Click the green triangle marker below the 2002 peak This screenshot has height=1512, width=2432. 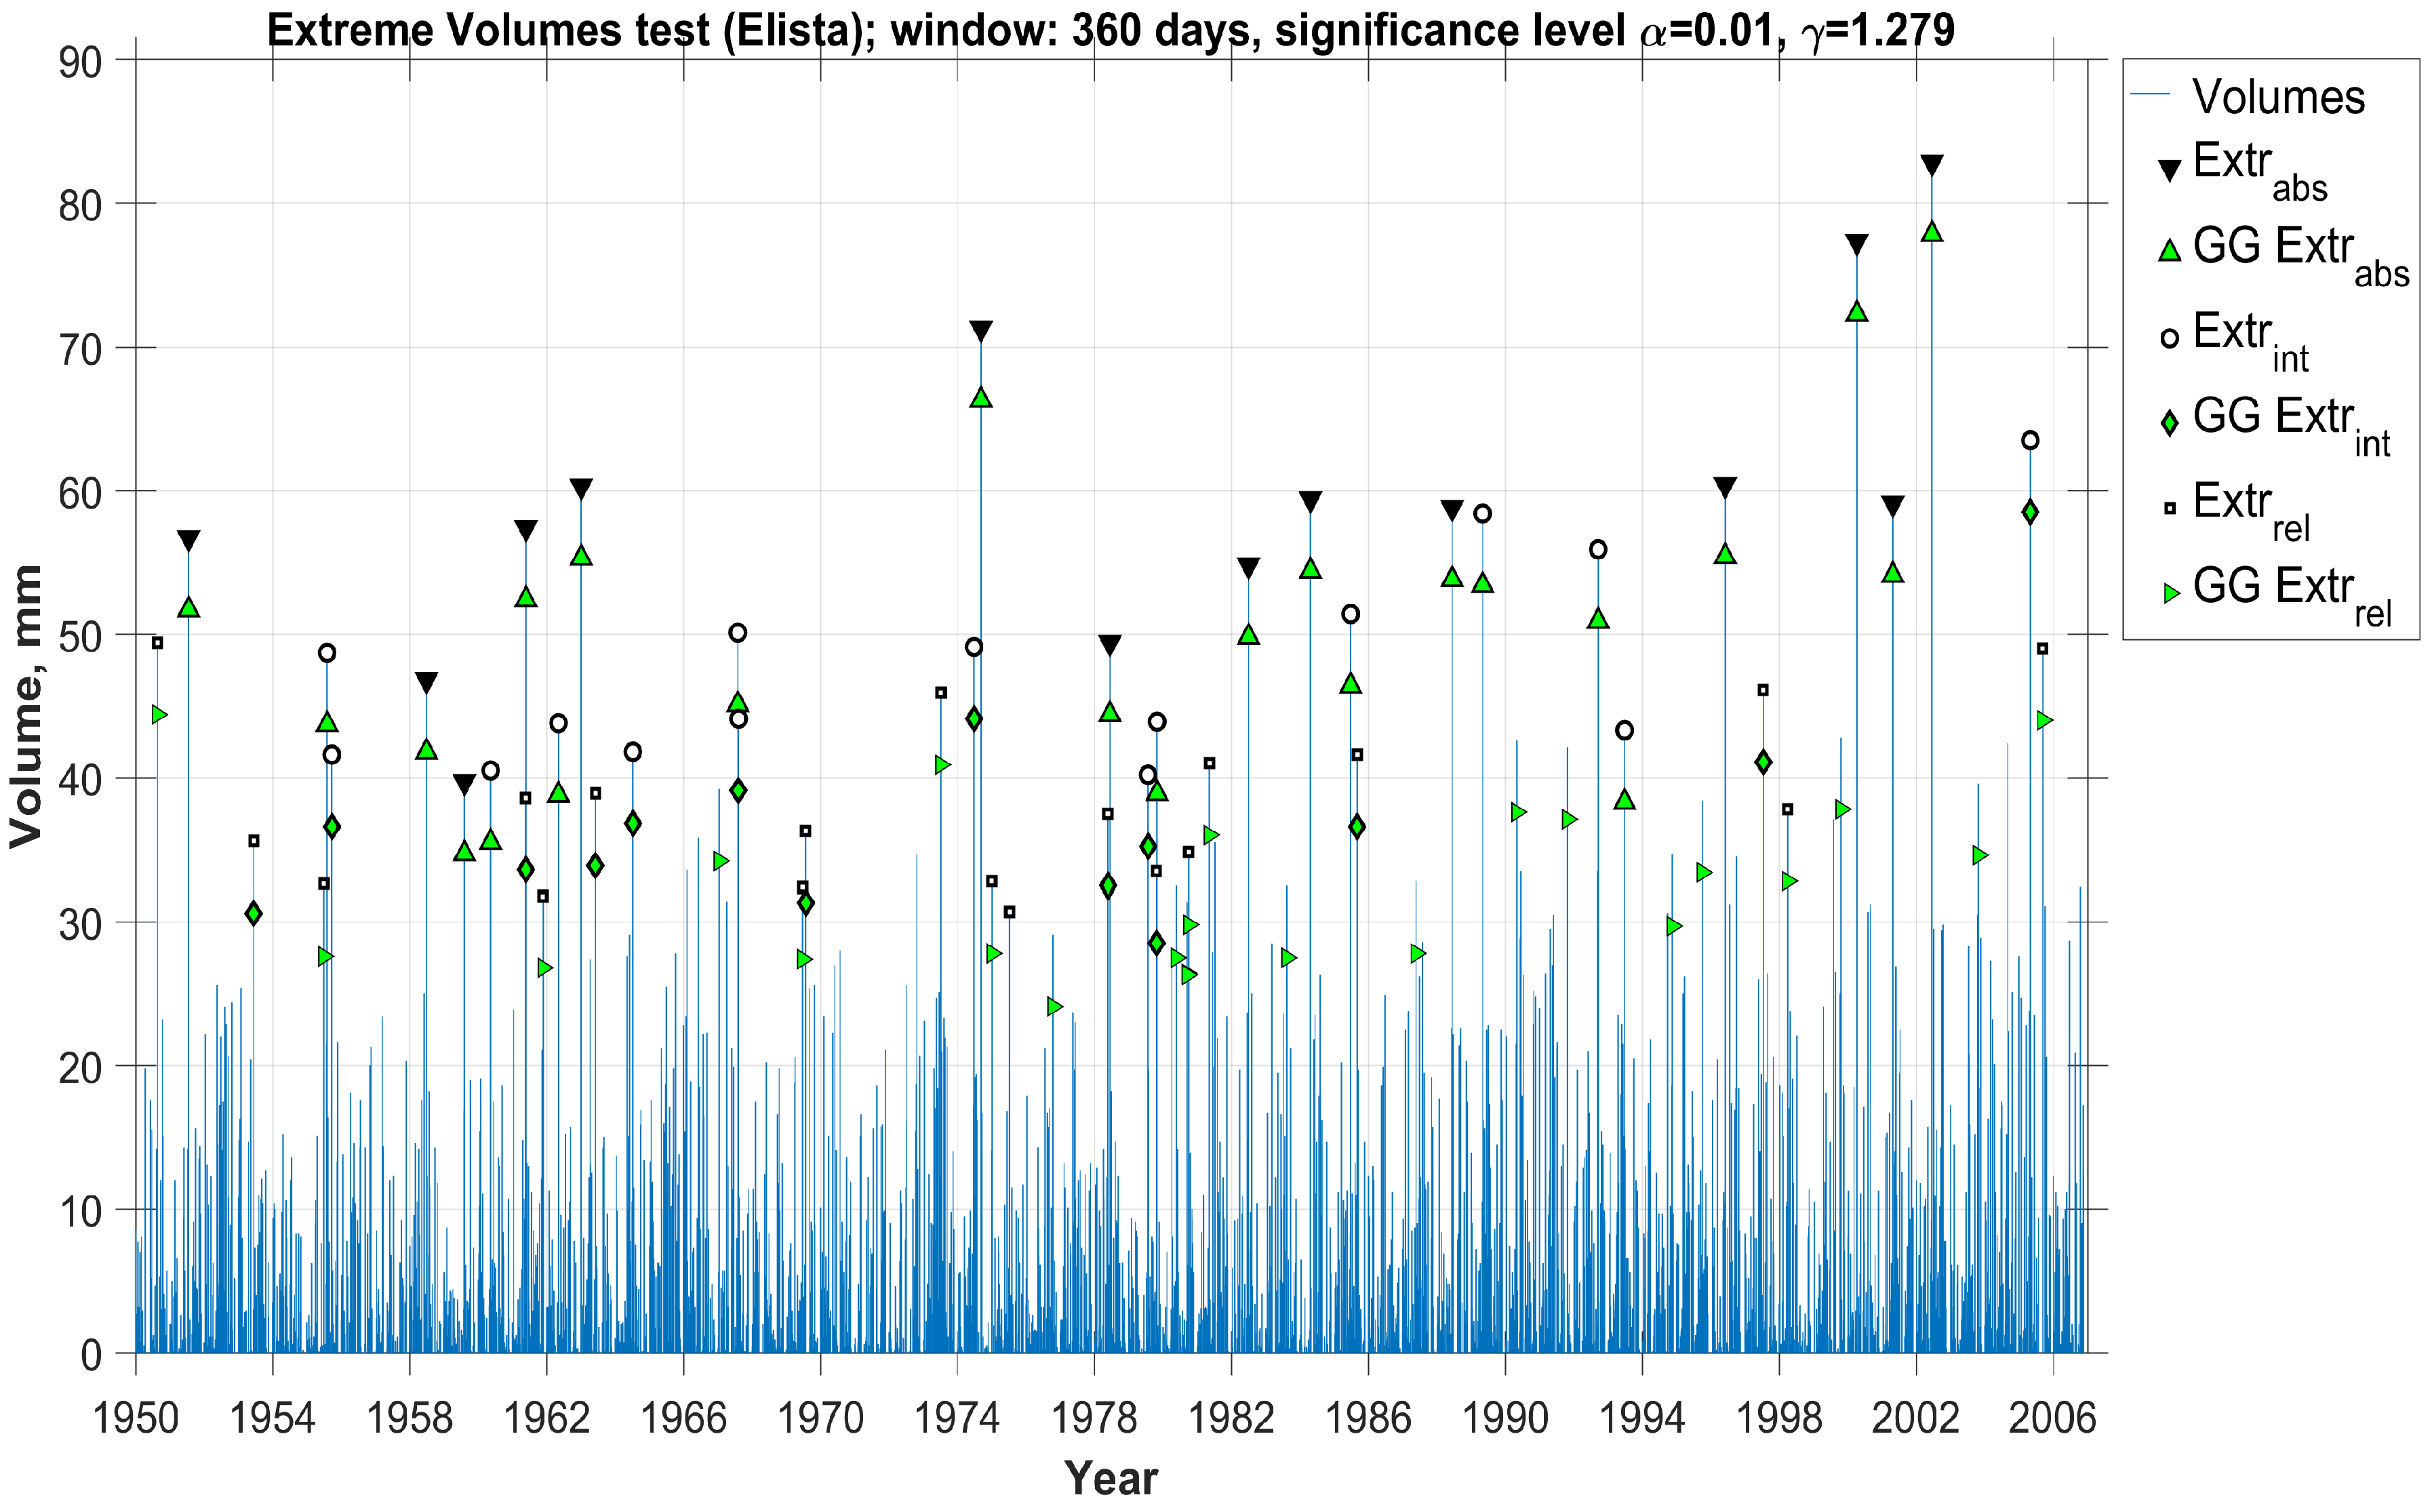[1931, 232]
